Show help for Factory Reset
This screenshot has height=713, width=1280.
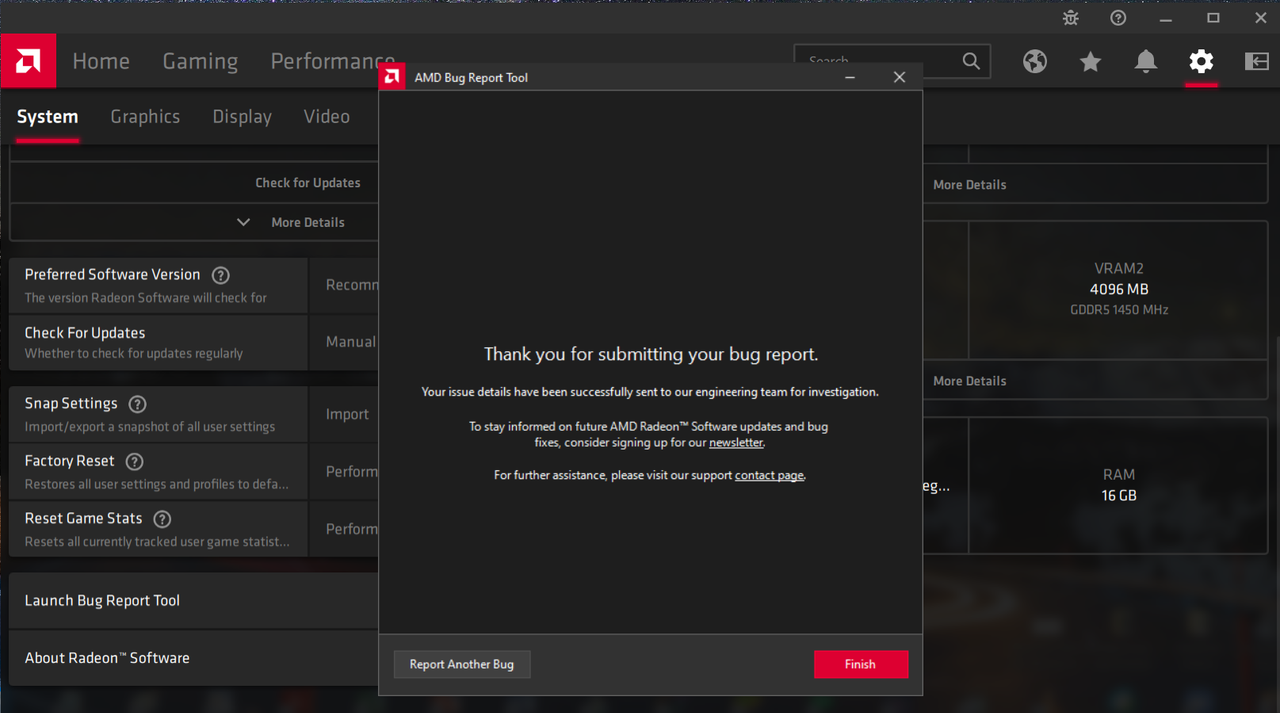(135, 461)
